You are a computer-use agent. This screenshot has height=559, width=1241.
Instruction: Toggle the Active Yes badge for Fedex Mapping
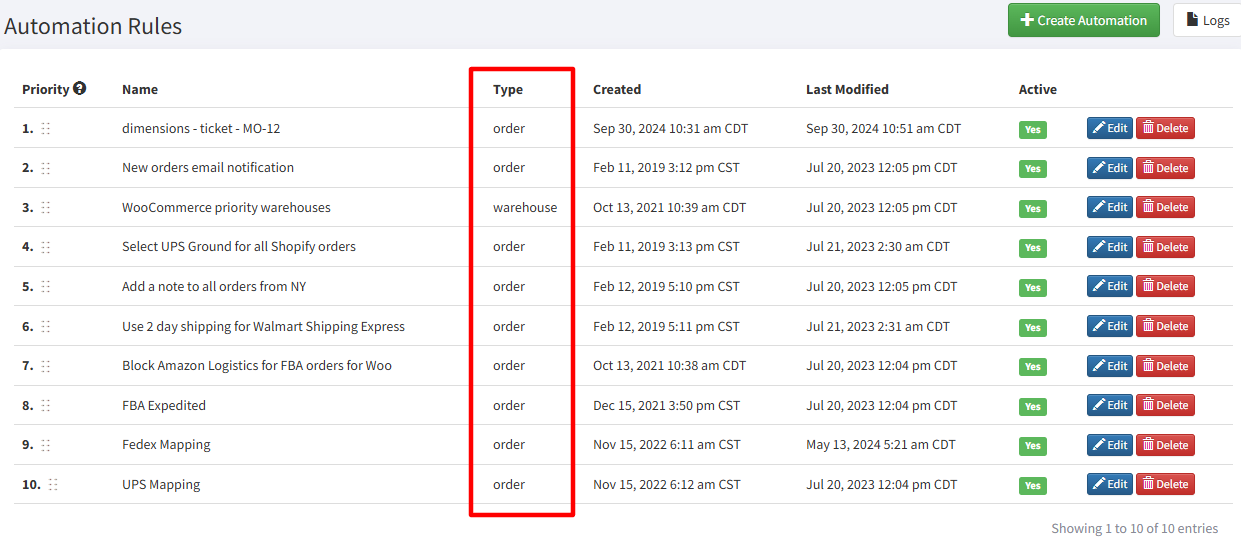point(1033,446)
